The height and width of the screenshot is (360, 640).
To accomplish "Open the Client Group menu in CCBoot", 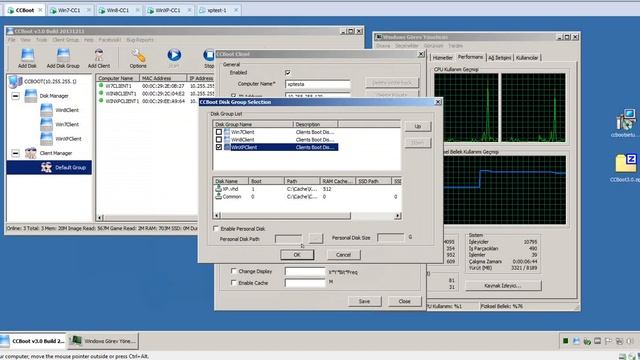I will (65, 40).
